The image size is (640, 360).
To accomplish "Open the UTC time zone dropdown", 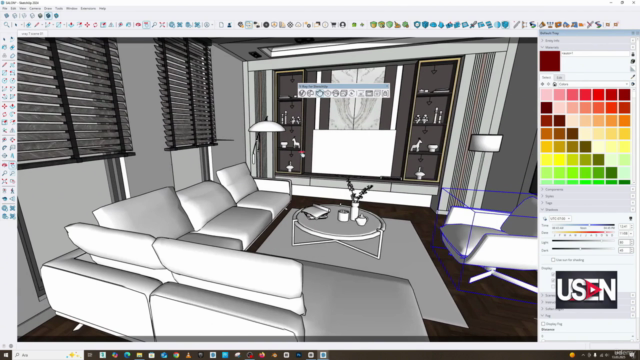I will (x=560, y=219).
